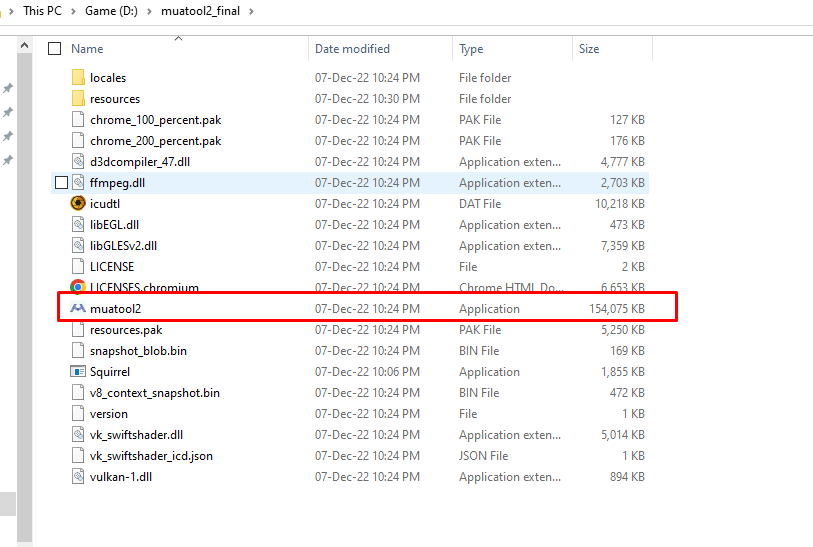Image resolution: width=813 pixels, height=547 pixels.
Task: Select the resources folder icon
Action: (x=79, y=99)
